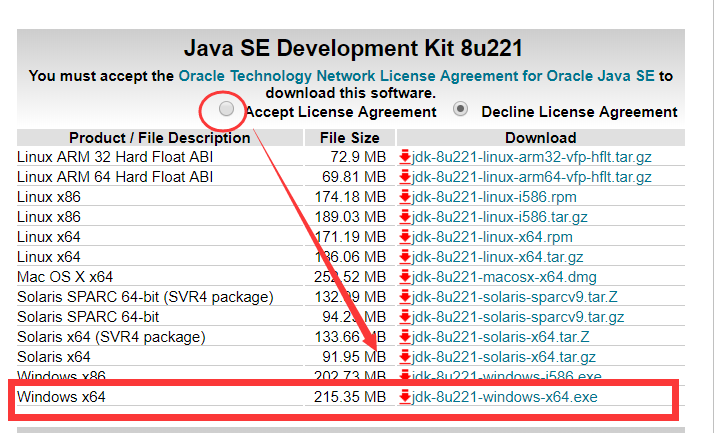
Task: Click the 189.03 MB file size cell
Action: (350, 217)
